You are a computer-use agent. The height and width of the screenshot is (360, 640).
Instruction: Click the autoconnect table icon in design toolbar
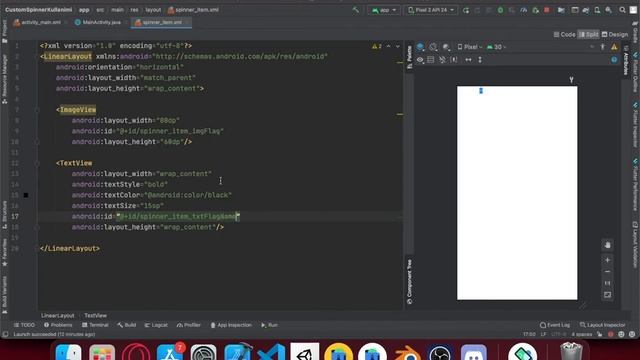click(431, 60)
